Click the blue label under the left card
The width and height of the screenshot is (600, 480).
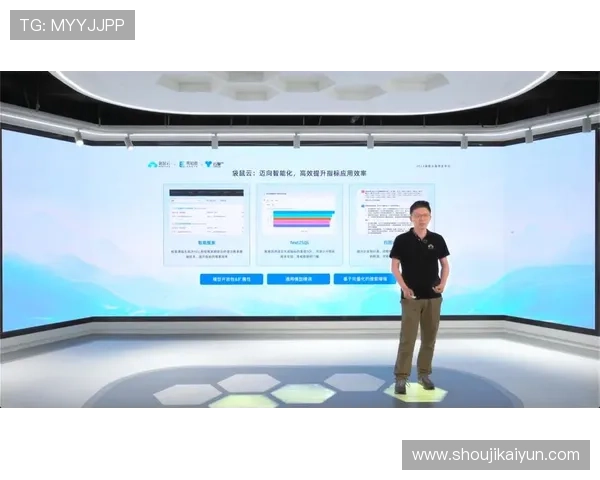pyautogui.click(x=207, y=243)
